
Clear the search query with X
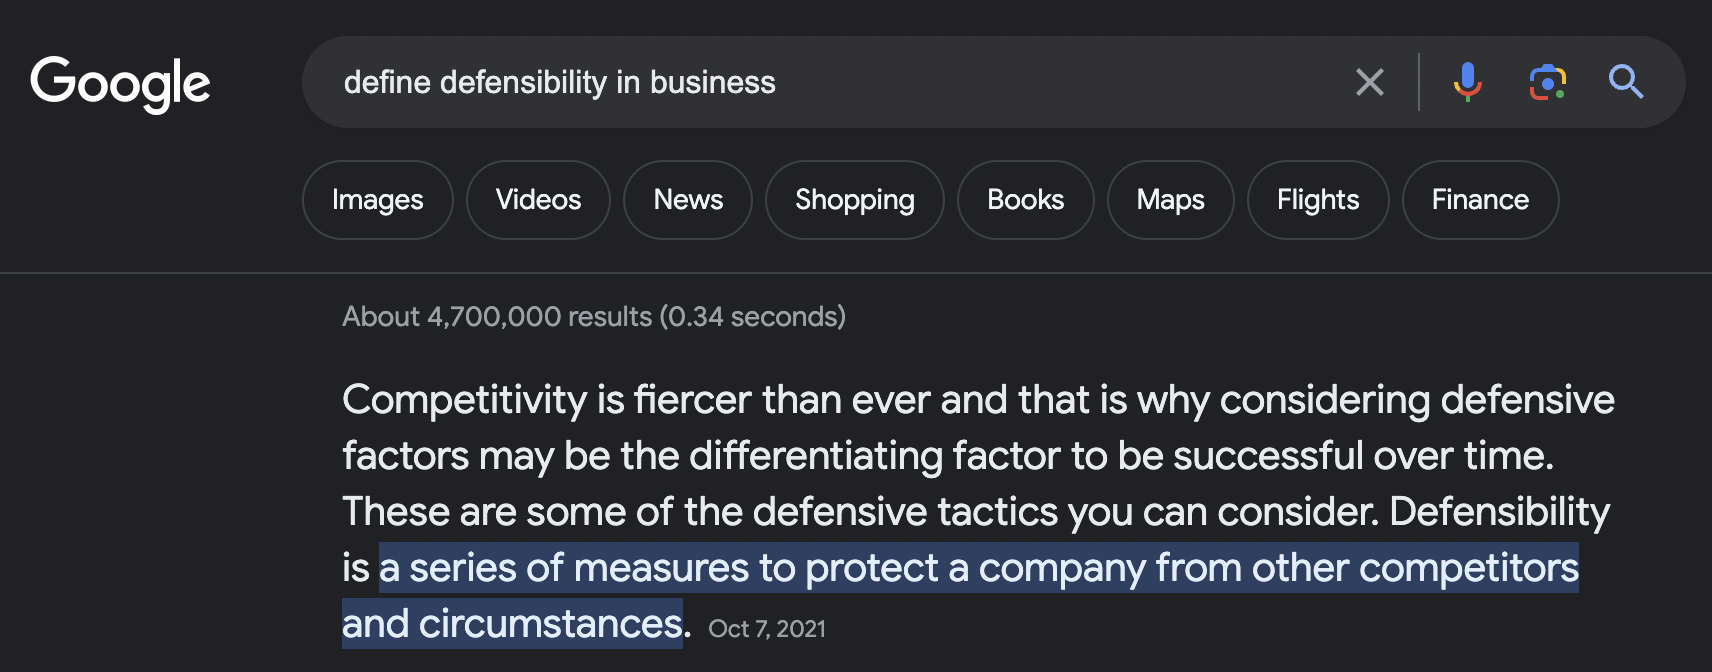tap(1370, 82)
